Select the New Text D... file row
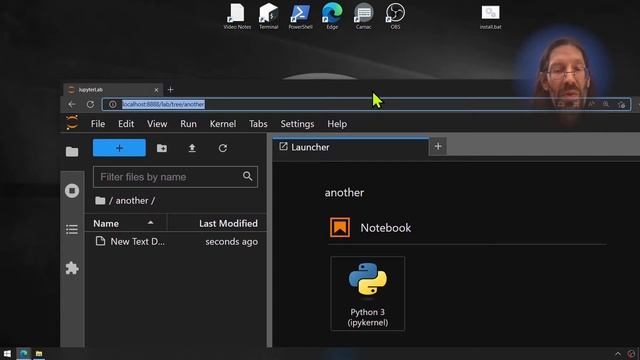This screenshot has width=640, height=360. 176,242
